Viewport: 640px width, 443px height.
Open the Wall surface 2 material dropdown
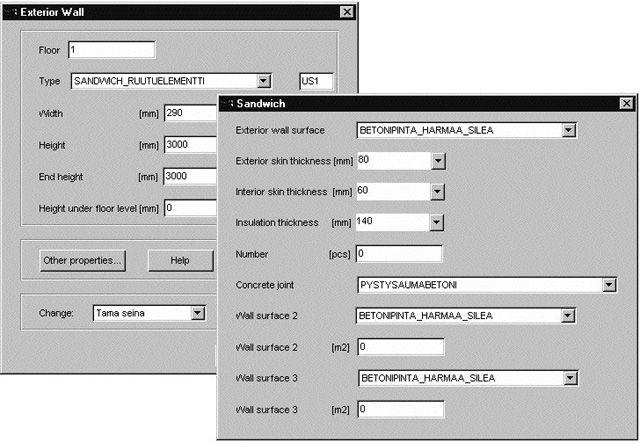(568, 316)
